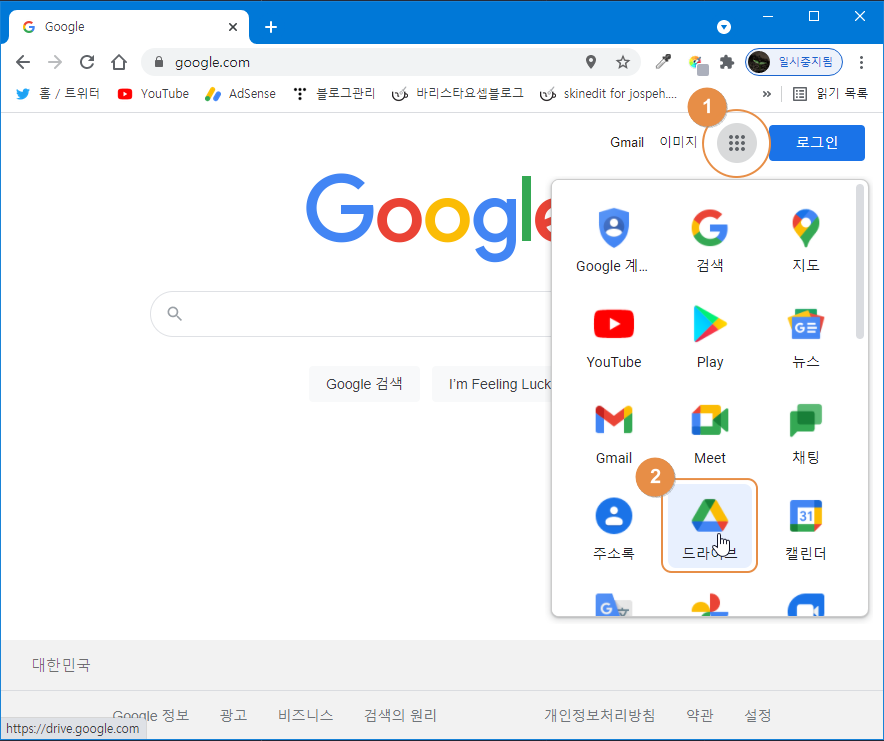Open Google Maps app in panel
The height and width of the screenshot is (741, 884).
click(805, 240)
